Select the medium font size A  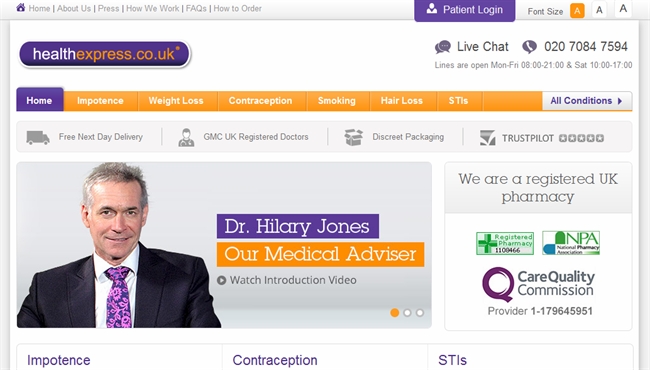tap(599, 10)
